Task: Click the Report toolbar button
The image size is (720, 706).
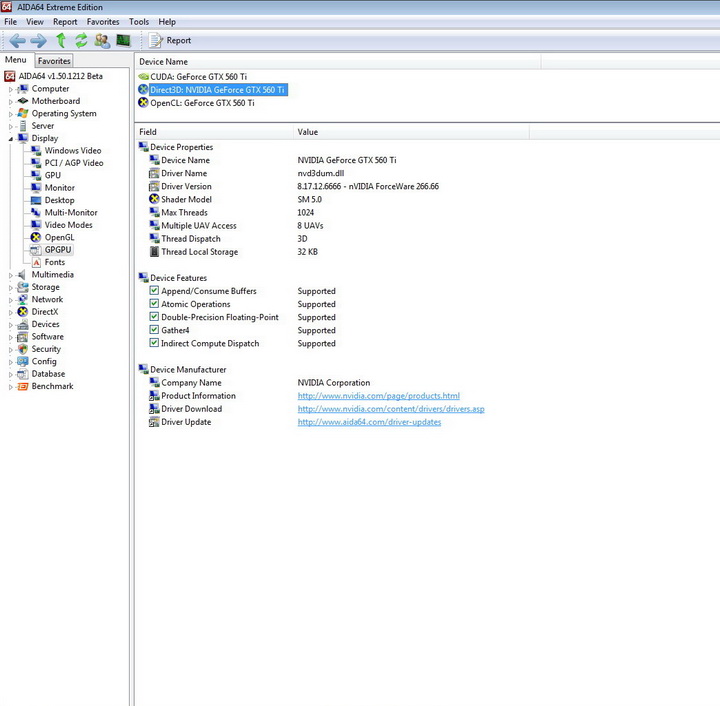Action: pos(170,40)
